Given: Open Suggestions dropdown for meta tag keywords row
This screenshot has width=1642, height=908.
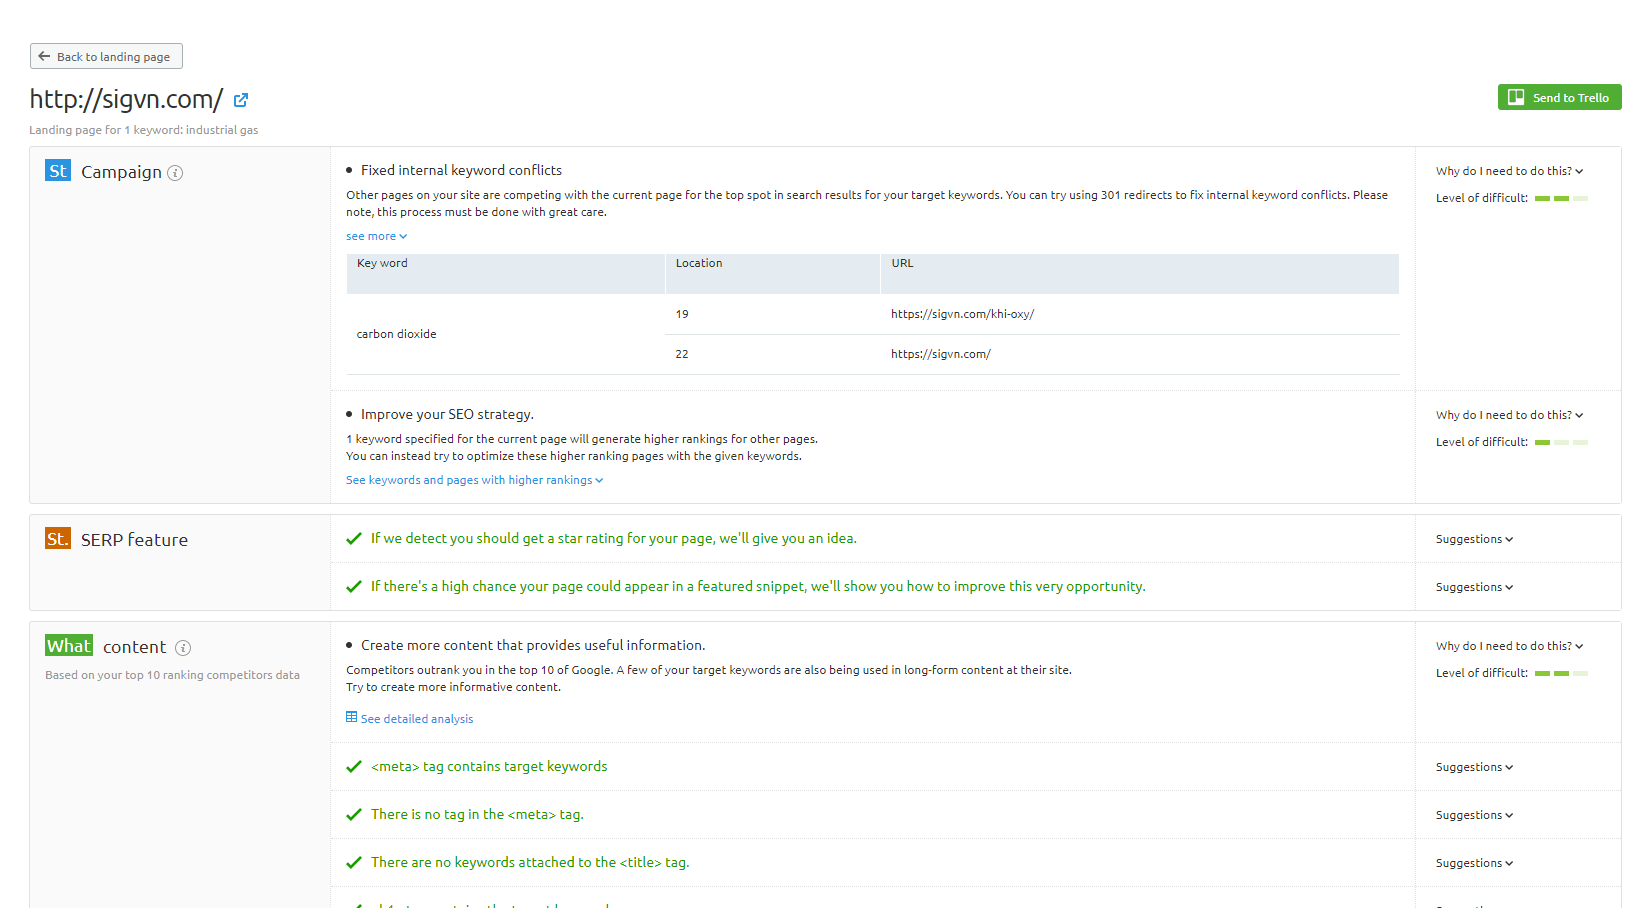Looking at the screenshot, I should [1474, 768].
